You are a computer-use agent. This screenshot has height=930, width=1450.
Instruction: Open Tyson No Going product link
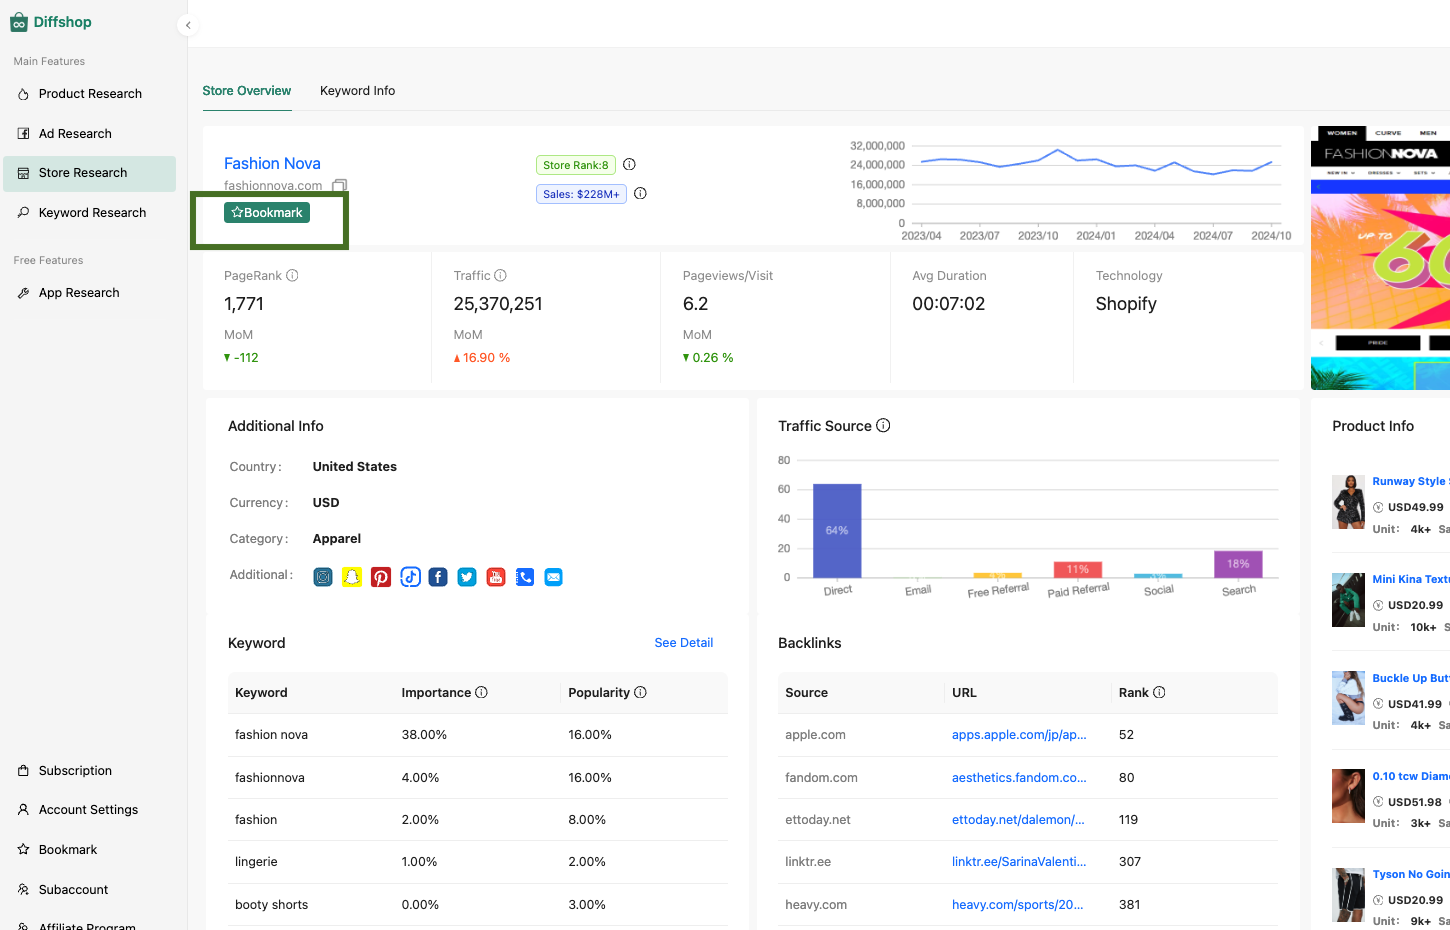point(1411,874)
